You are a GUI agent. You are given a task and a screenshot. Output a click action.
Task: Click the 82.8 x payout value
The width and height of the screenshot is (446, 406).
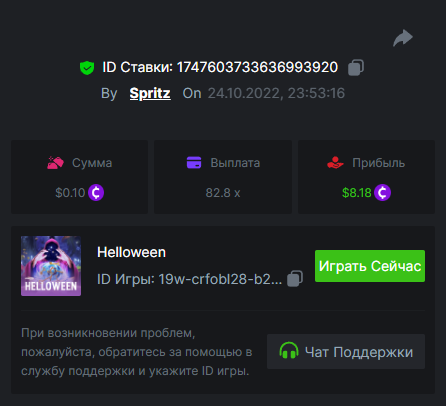223,193
